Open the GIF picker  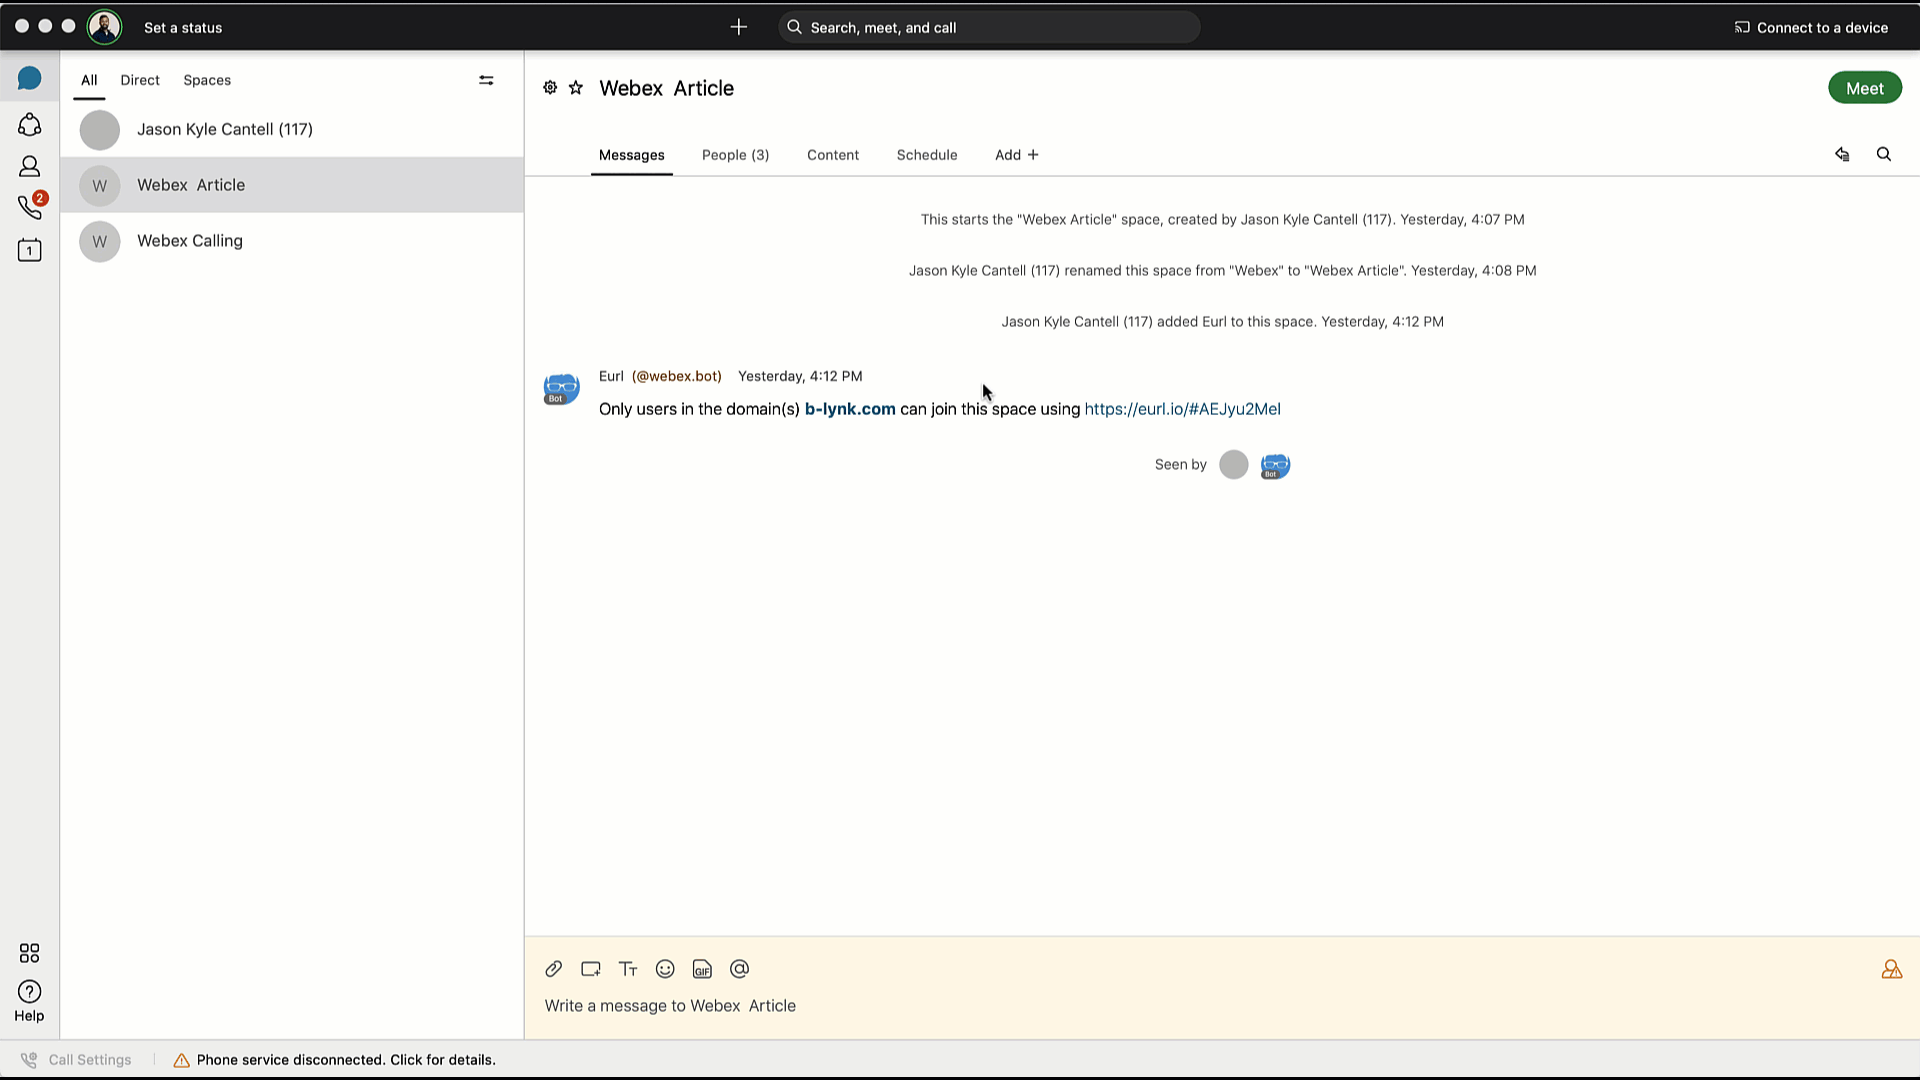702,969
